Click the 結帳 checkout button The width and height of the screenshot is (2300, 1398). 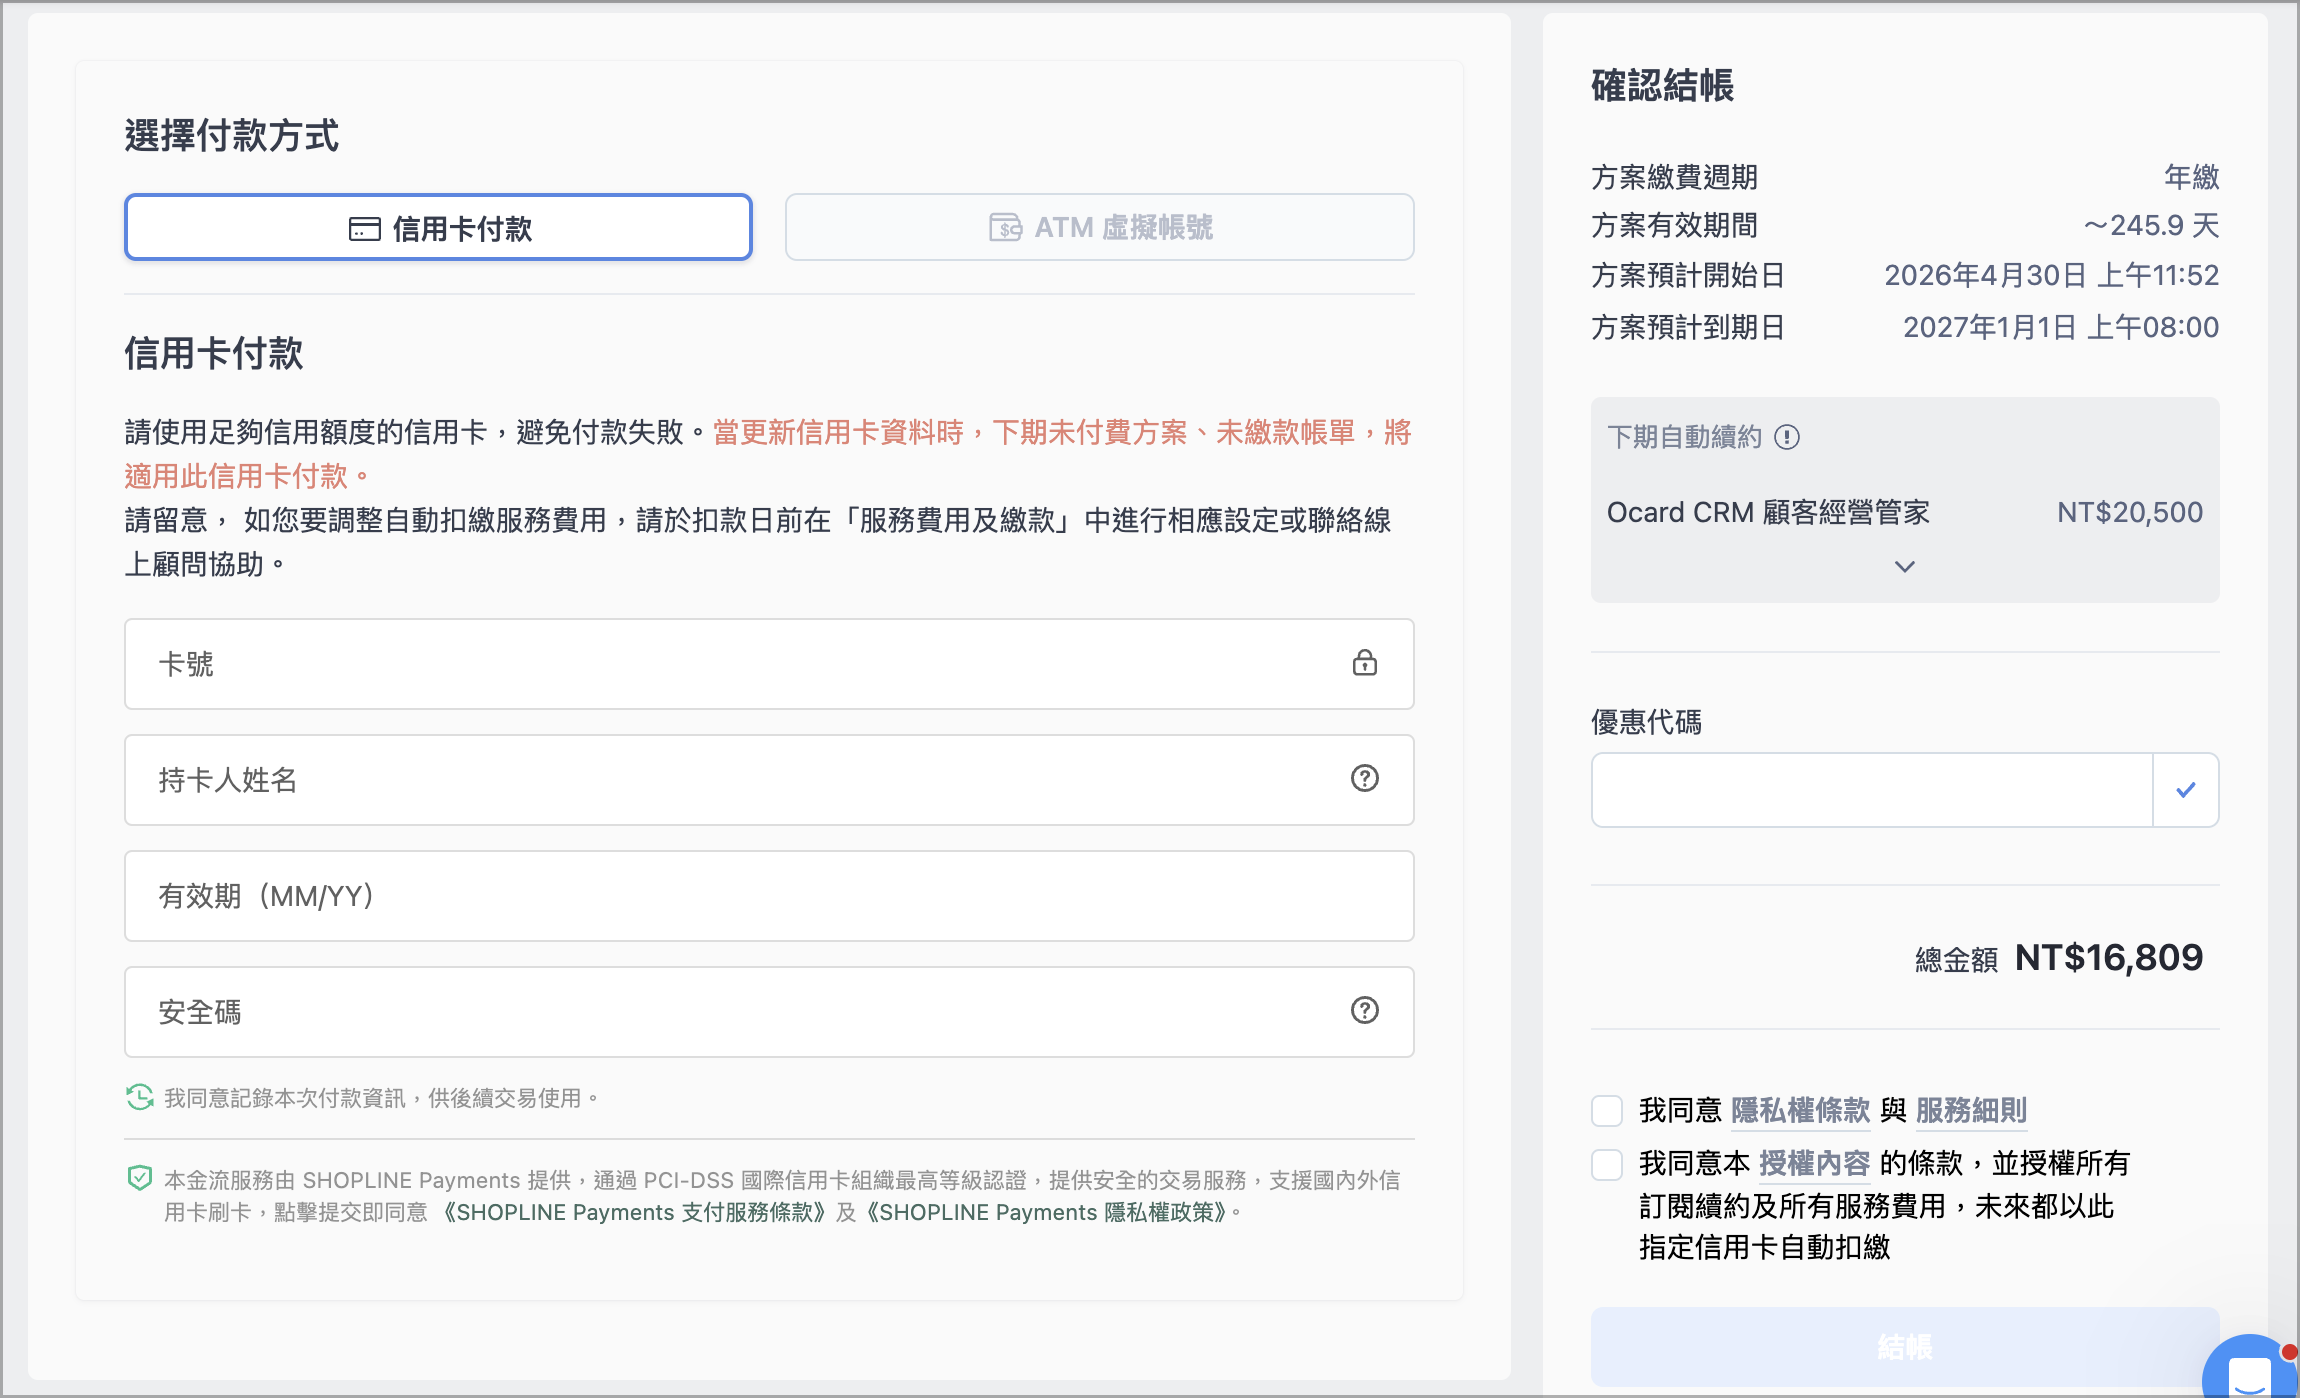(x=1905, y=1346)
